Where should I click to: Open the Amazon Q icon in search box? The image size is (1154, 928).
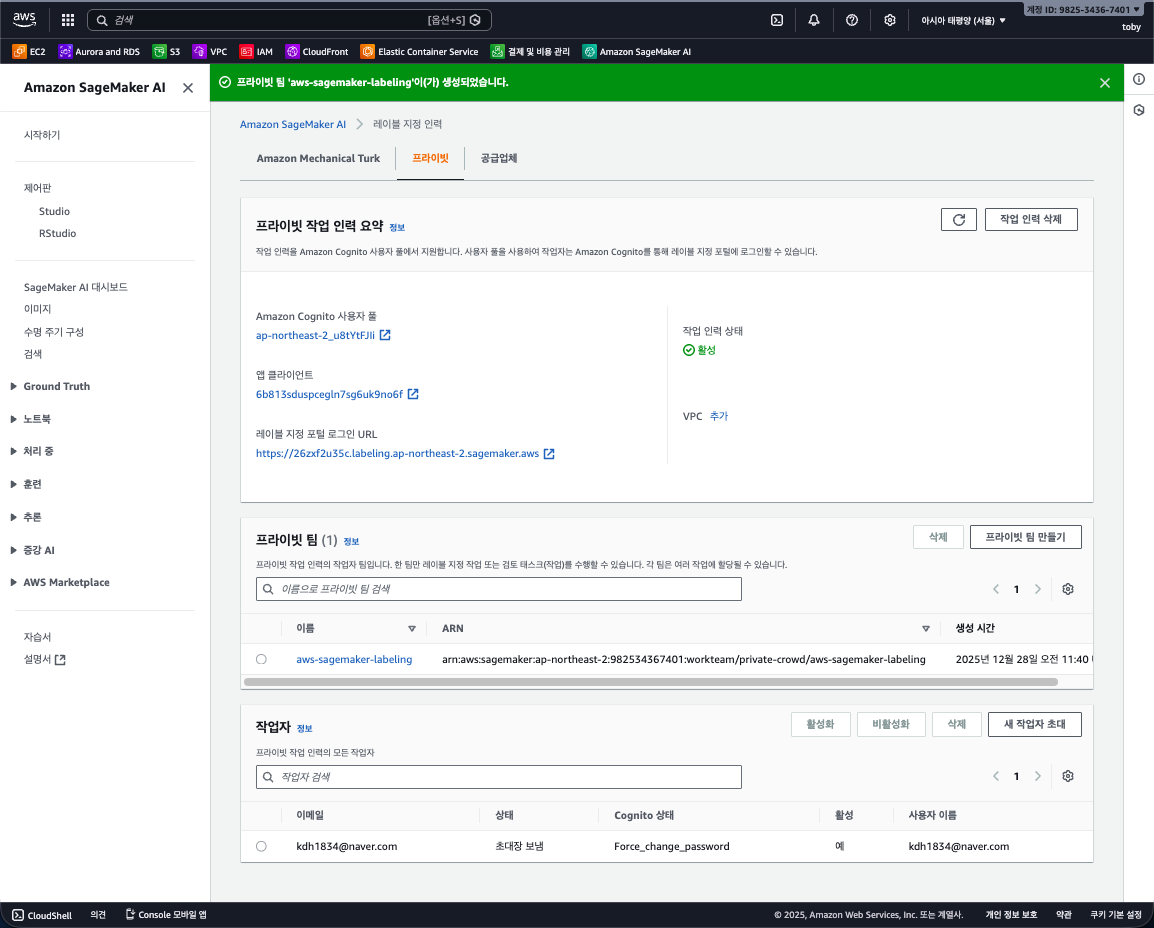click(x=475, y=20)
